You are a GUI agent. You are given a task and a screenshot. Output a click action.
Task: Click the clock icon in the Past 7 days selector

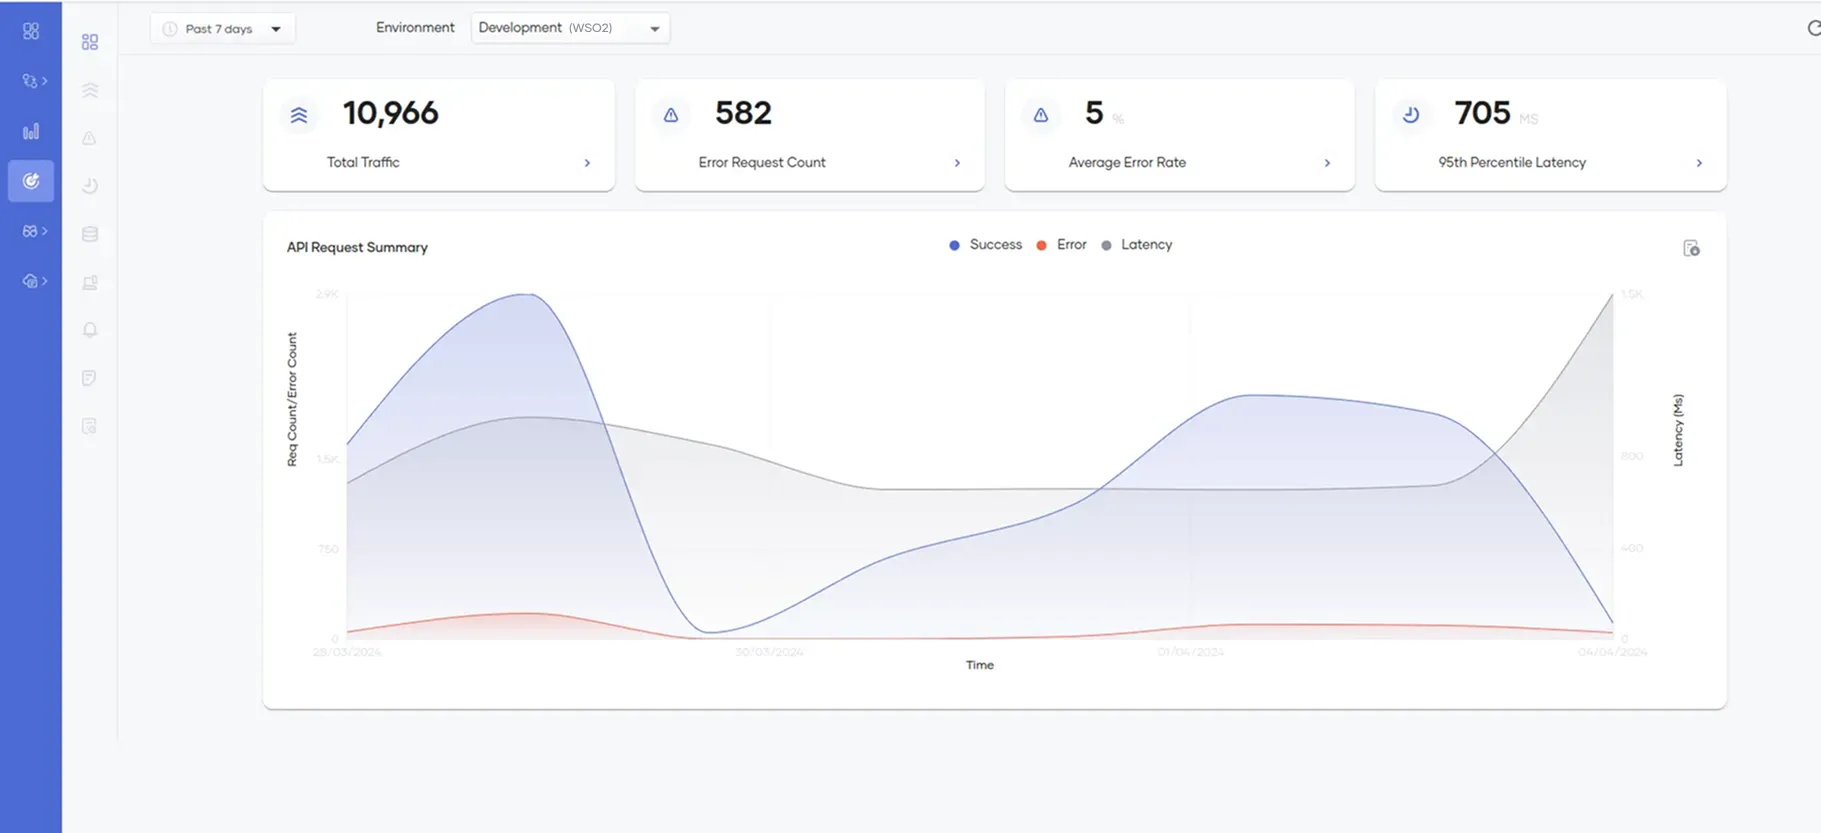pos(170,29)
